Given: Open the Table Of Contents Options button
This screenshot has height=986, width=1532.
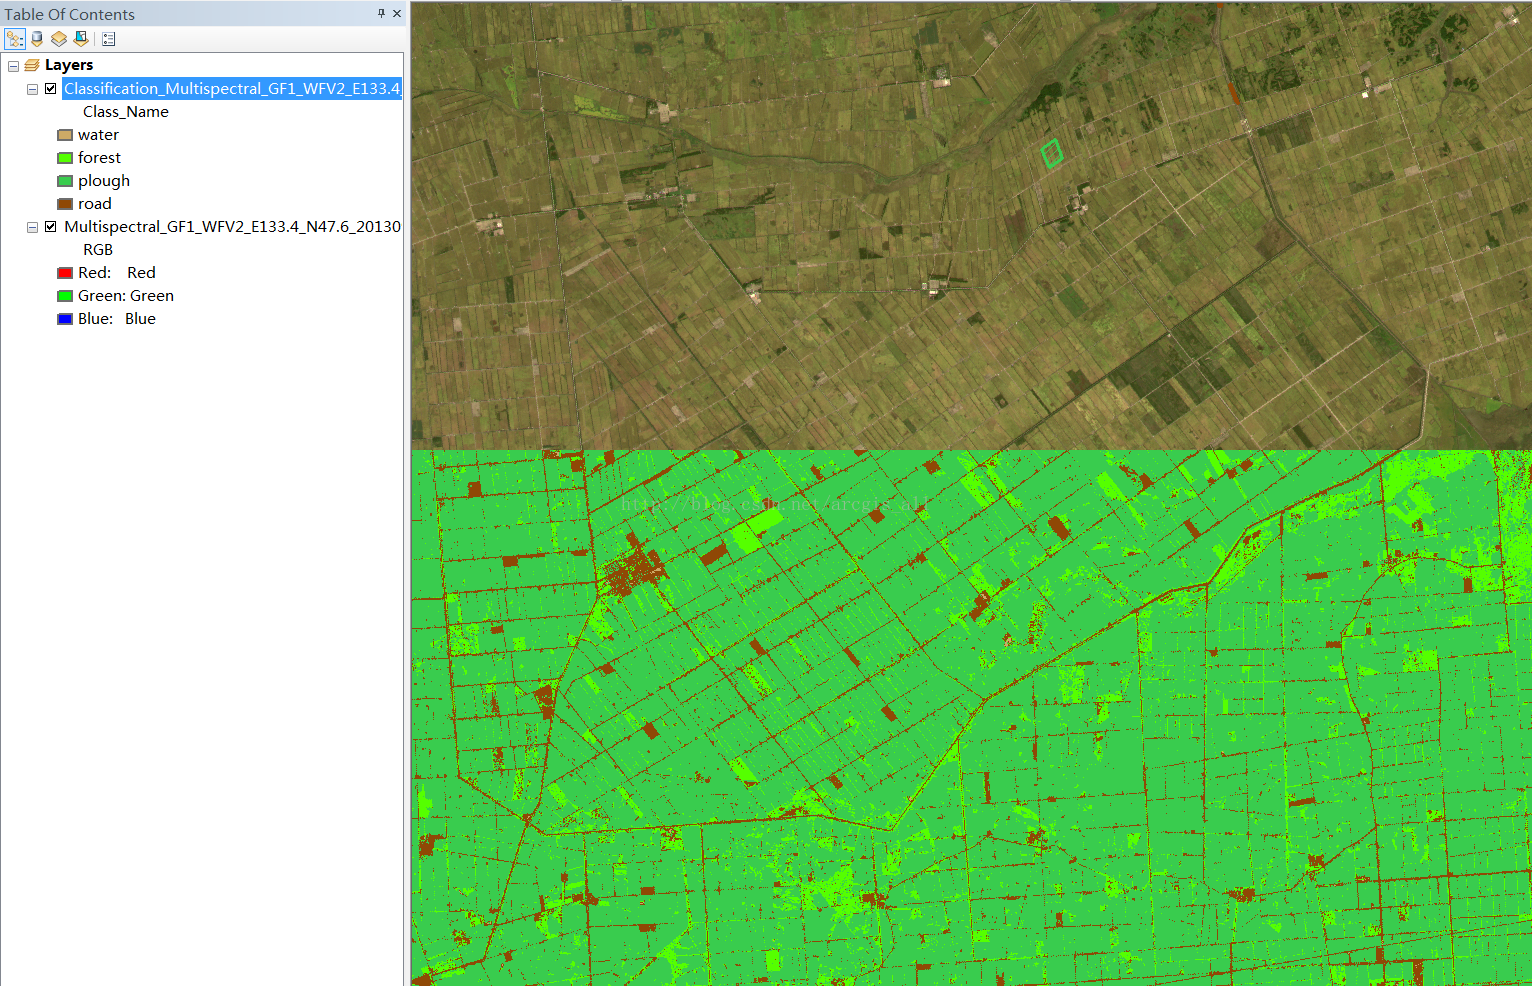Looking at the screenshot, I should pos(109,39).
